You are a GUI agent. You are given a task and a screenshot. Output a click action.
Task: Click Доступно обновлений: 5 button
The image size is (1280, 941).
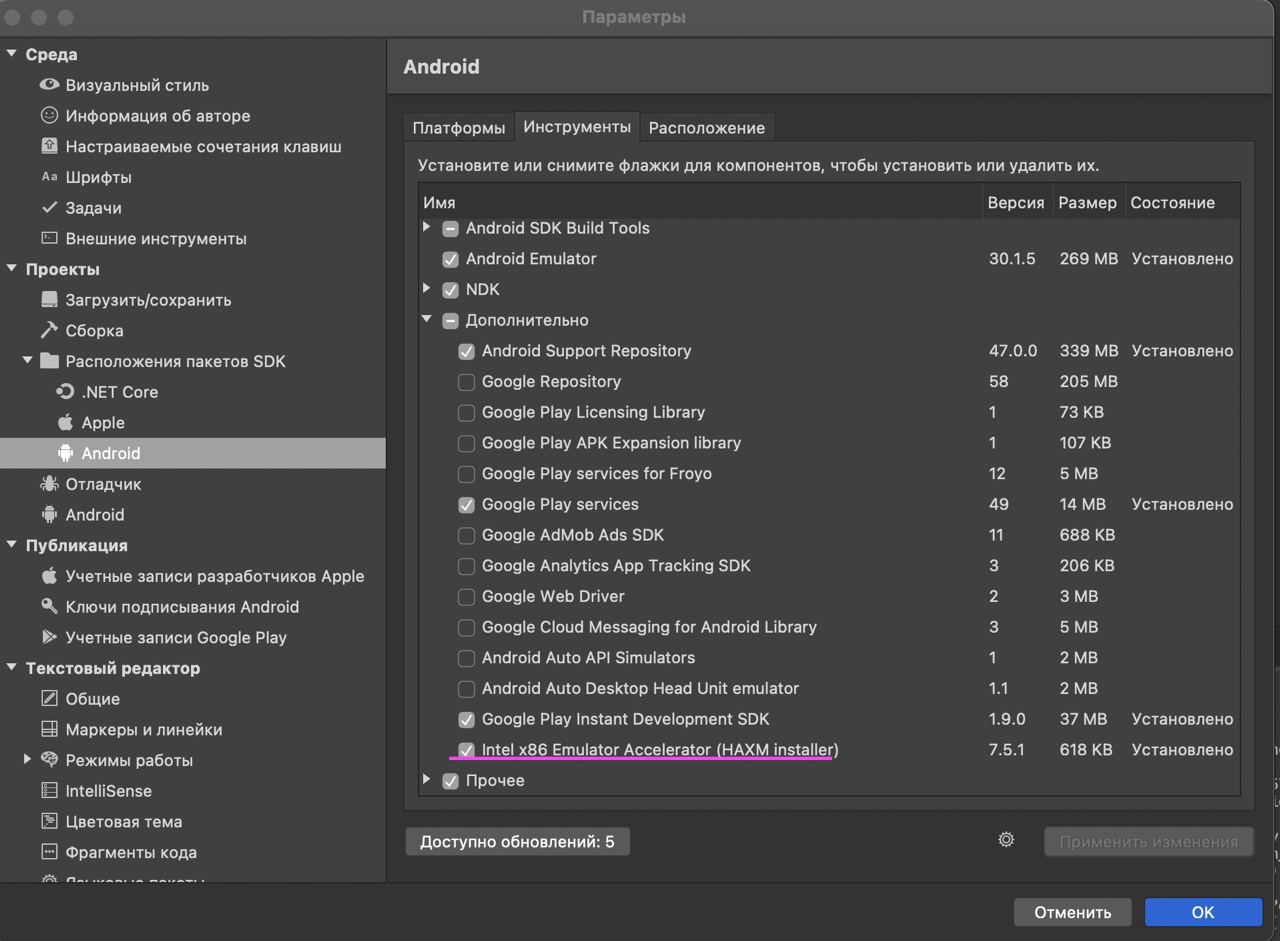(517, 842)
